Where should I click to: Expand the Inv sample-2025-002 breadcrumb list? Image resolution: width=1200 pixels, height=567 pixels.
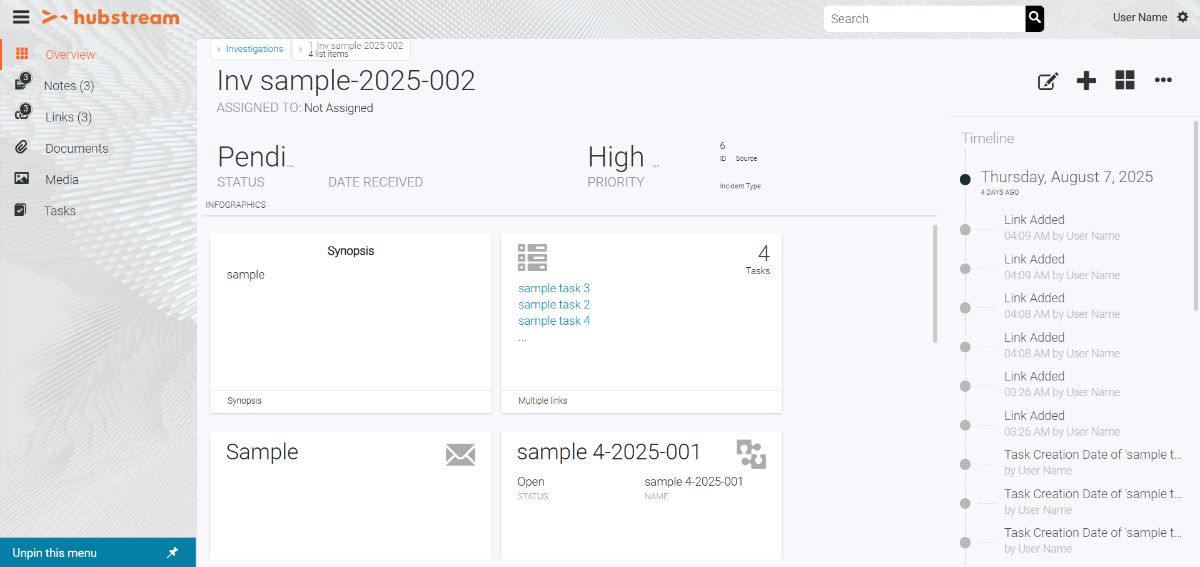[301, 49]
